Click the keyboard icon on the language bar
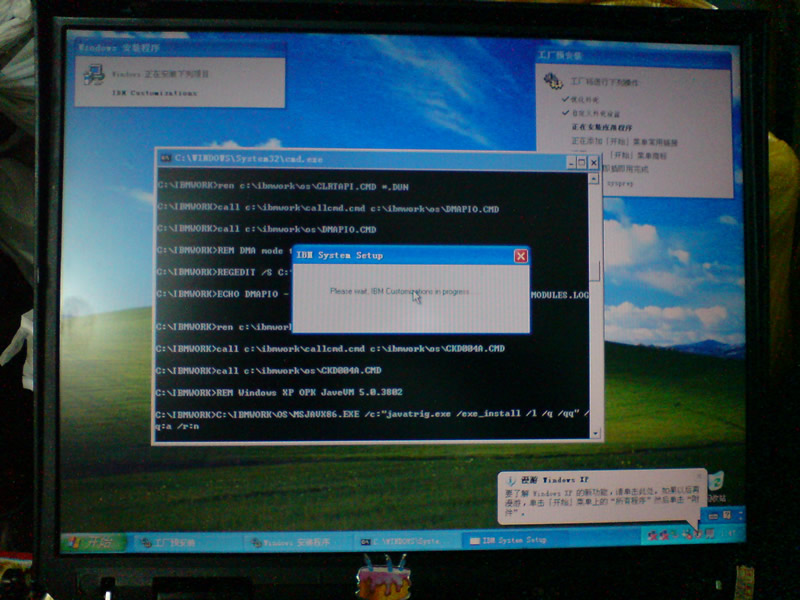The width and height of the screenshot is (800, 600). 713,516
